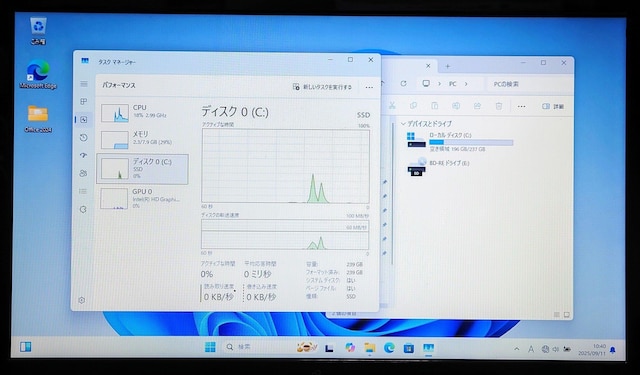
Task: Click the Share icon in Explorer toolbar
Action: 477,106
